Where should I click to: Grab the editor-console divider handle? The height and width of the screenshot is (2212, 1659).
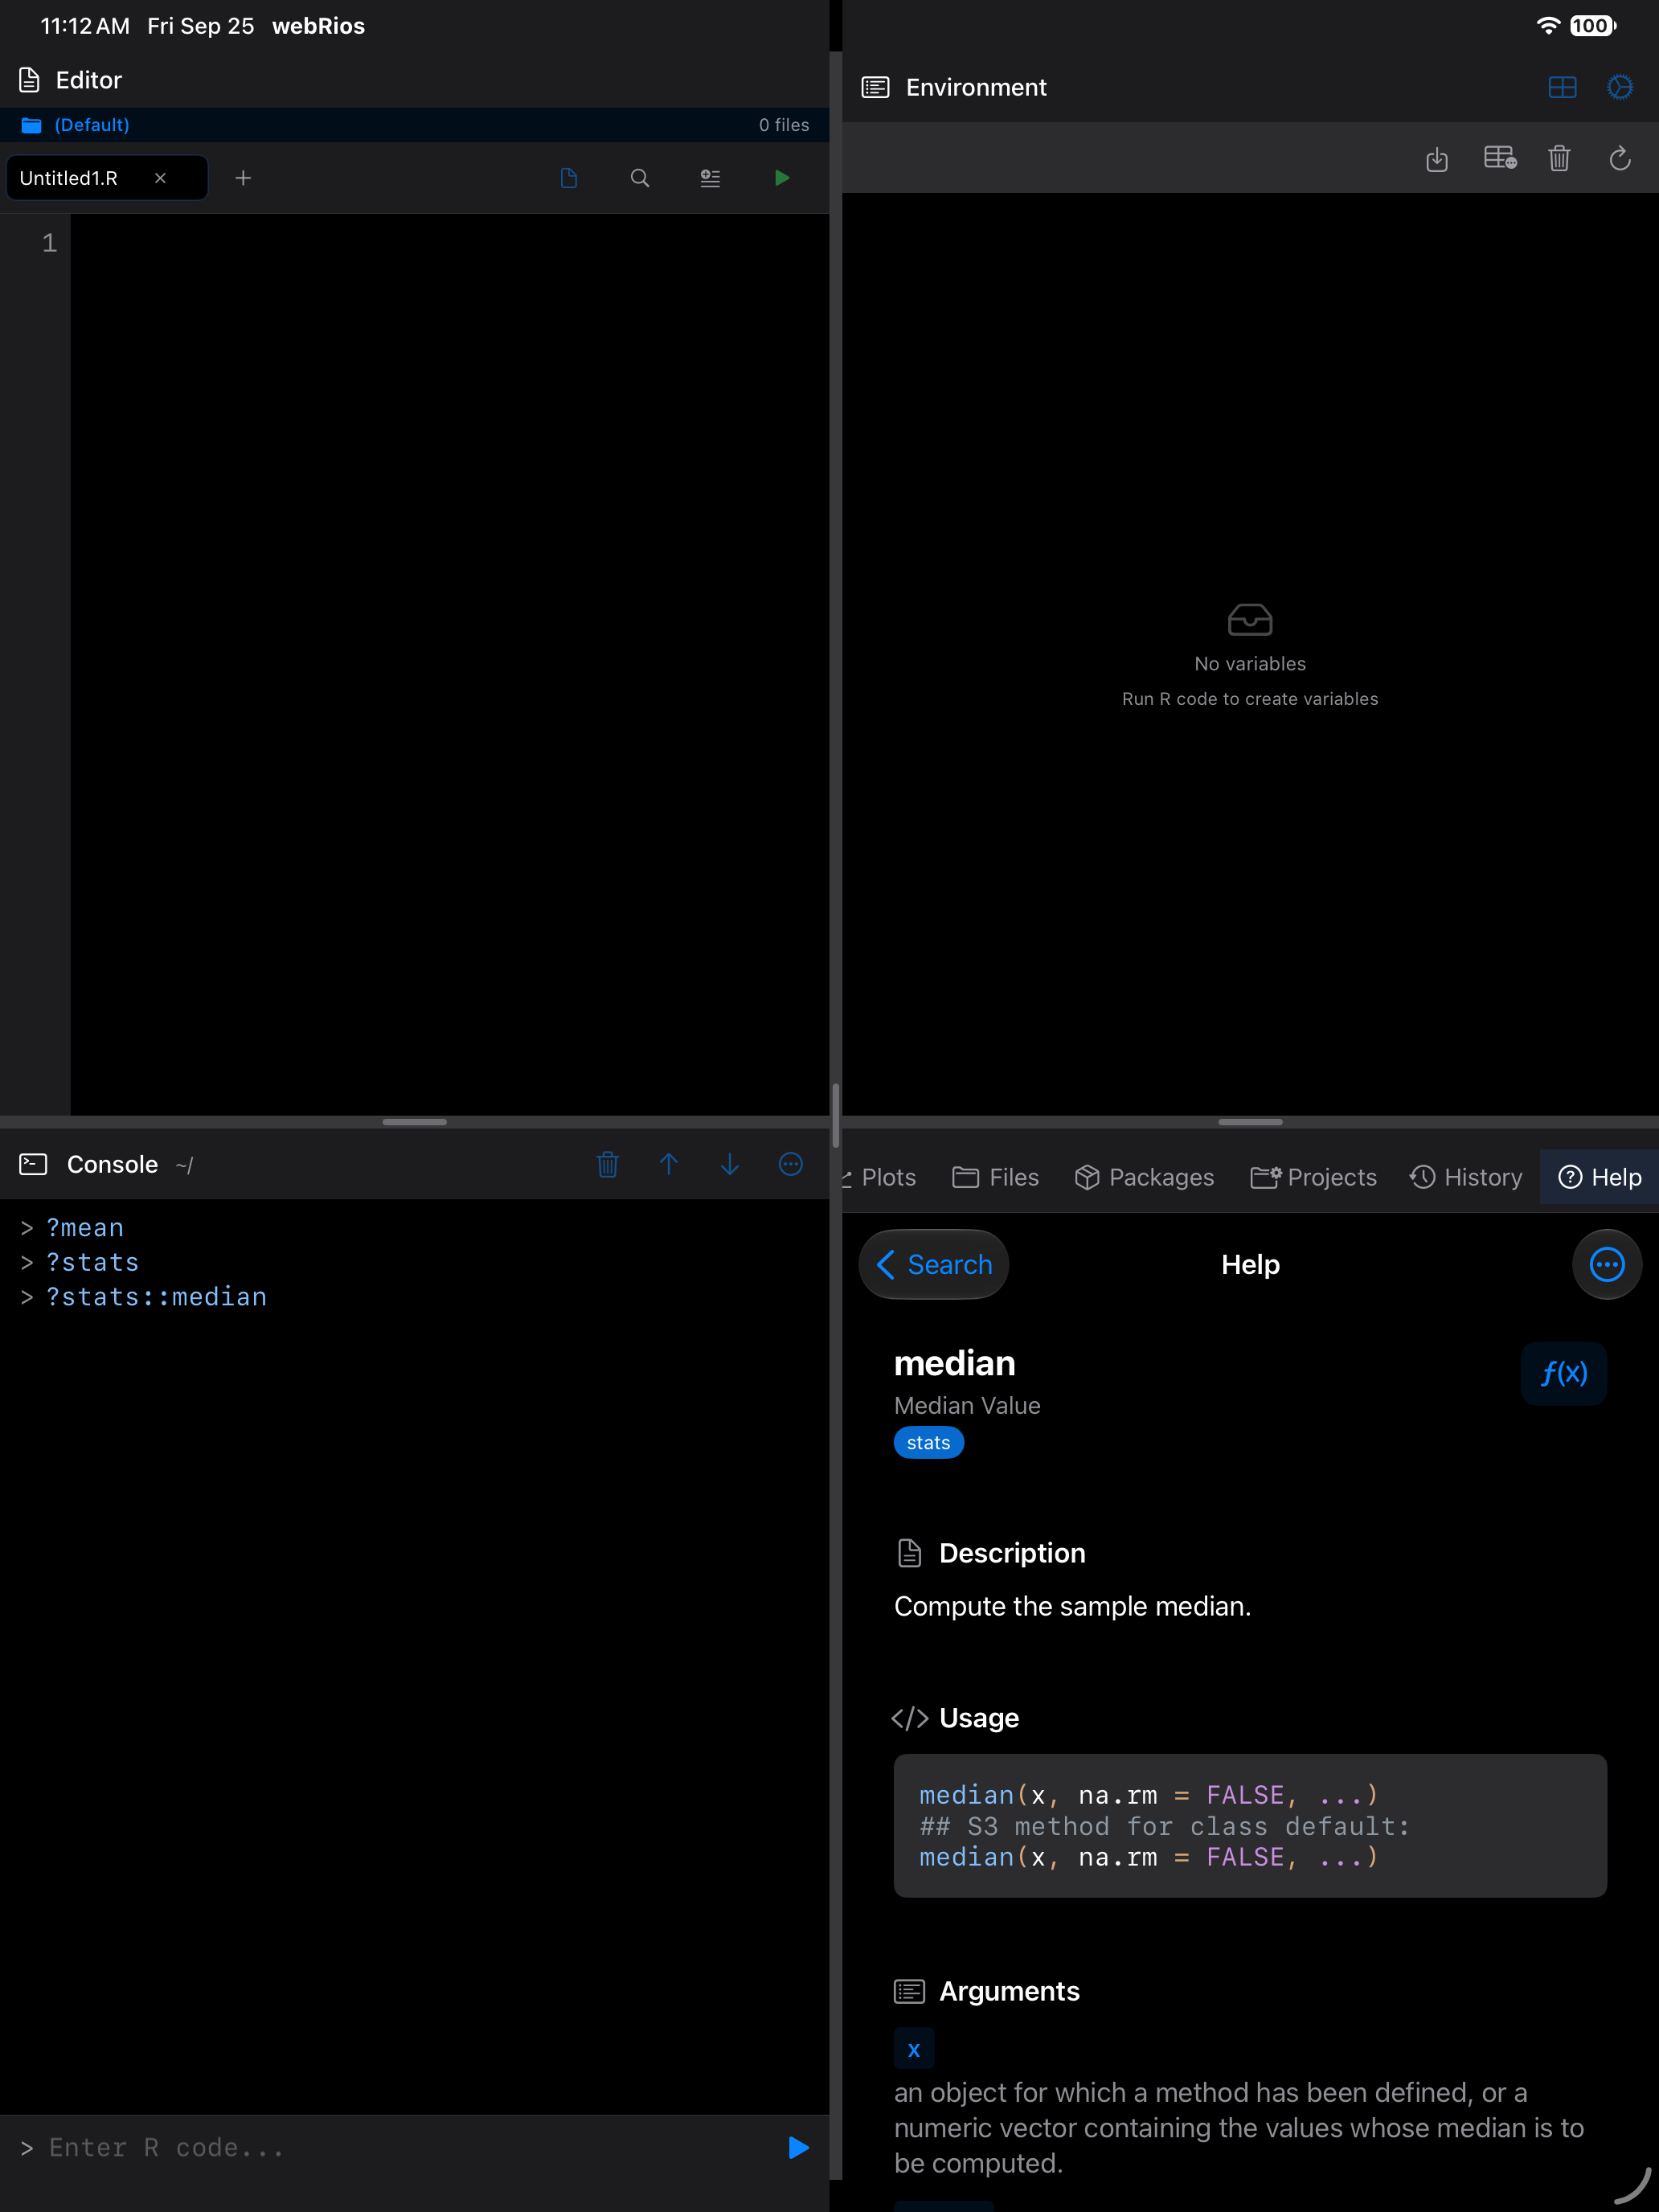click(x=414, y=1122)
